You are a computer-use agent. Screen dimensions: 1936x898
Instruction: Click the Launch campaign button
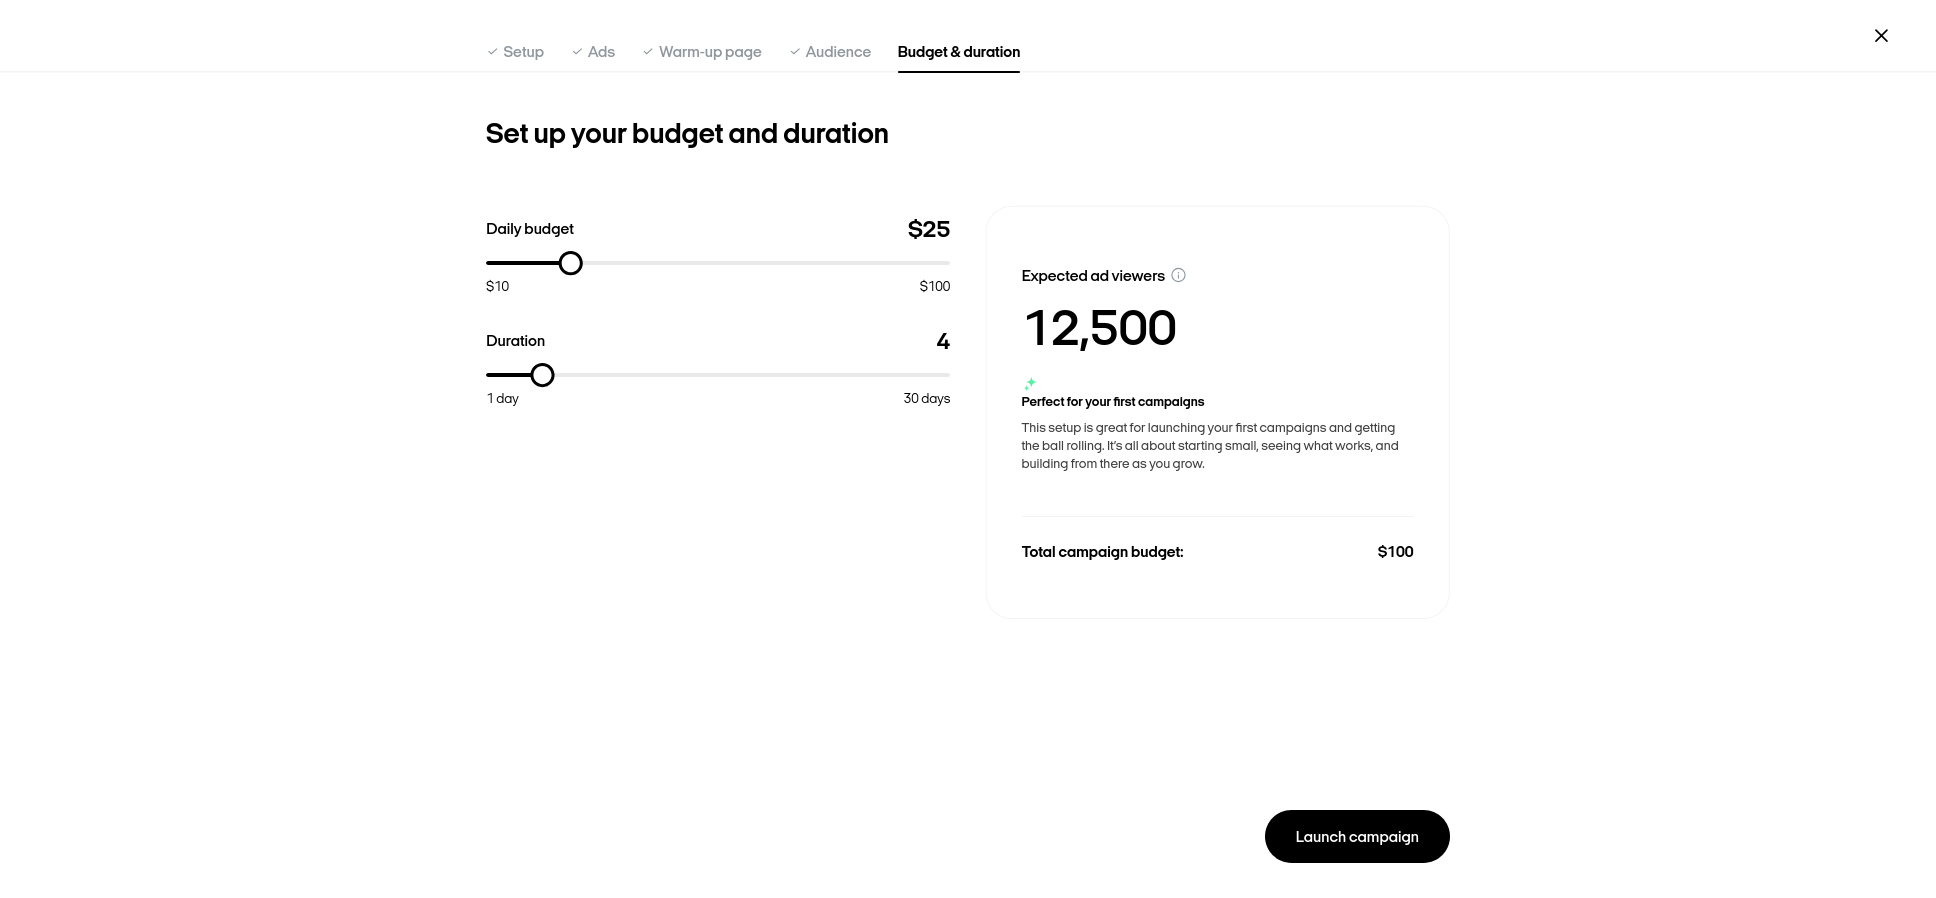pyautogui.click(x=1357, y=836)
